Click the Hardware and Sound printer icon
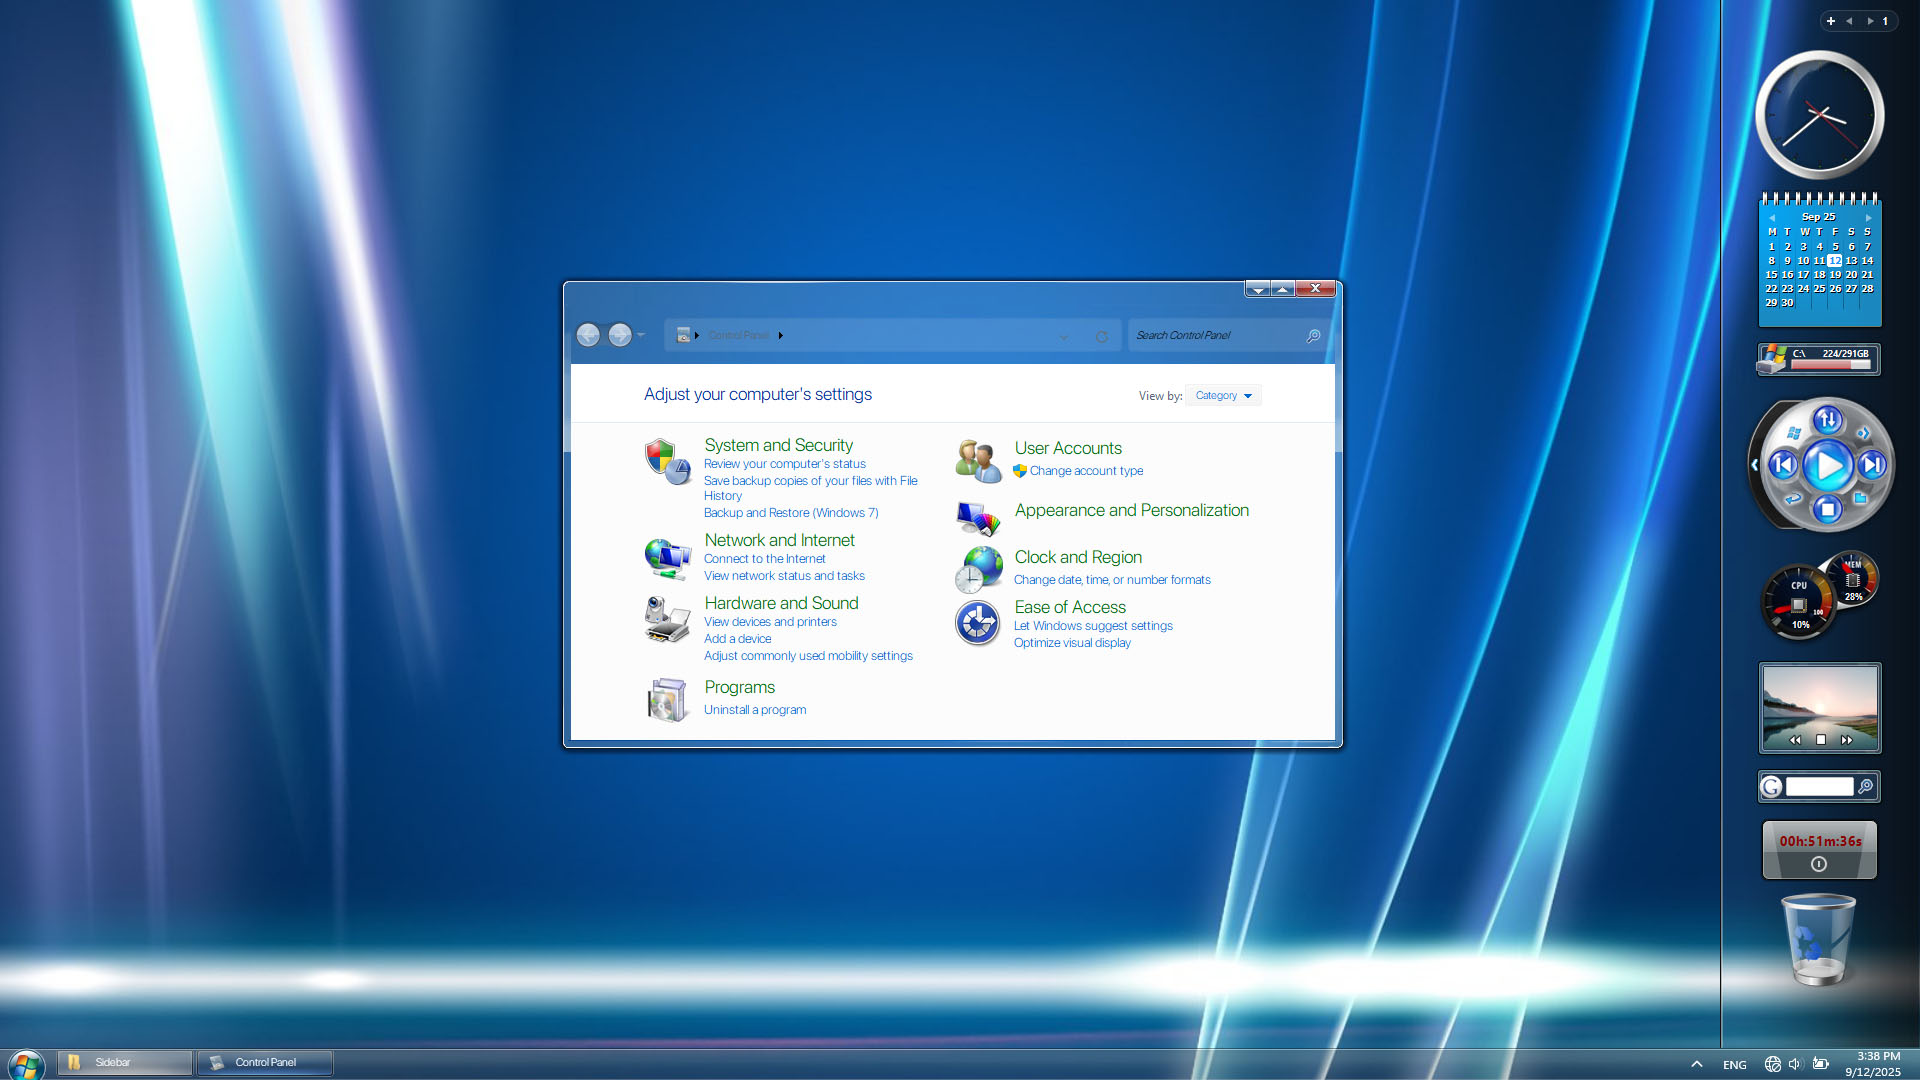Viewport: 1920px width, 1080px height. click(667, 619)
